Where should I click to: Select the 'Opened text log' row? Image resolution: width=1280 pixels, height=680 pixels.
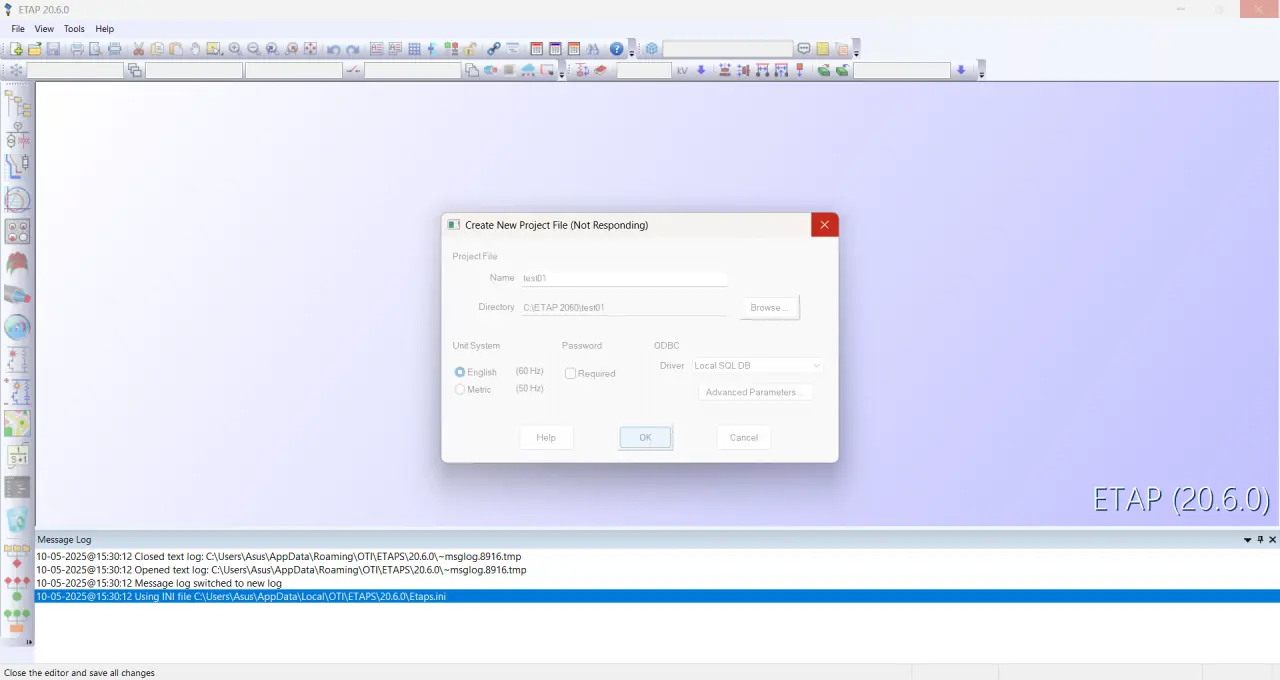(657, 570)
